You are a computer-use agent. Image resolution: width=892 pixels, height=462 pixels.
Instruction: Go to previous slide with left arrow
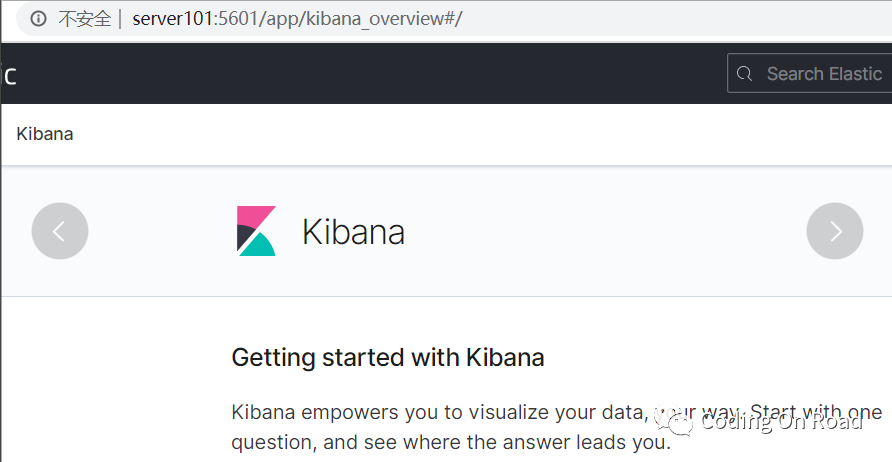point(60,231)
